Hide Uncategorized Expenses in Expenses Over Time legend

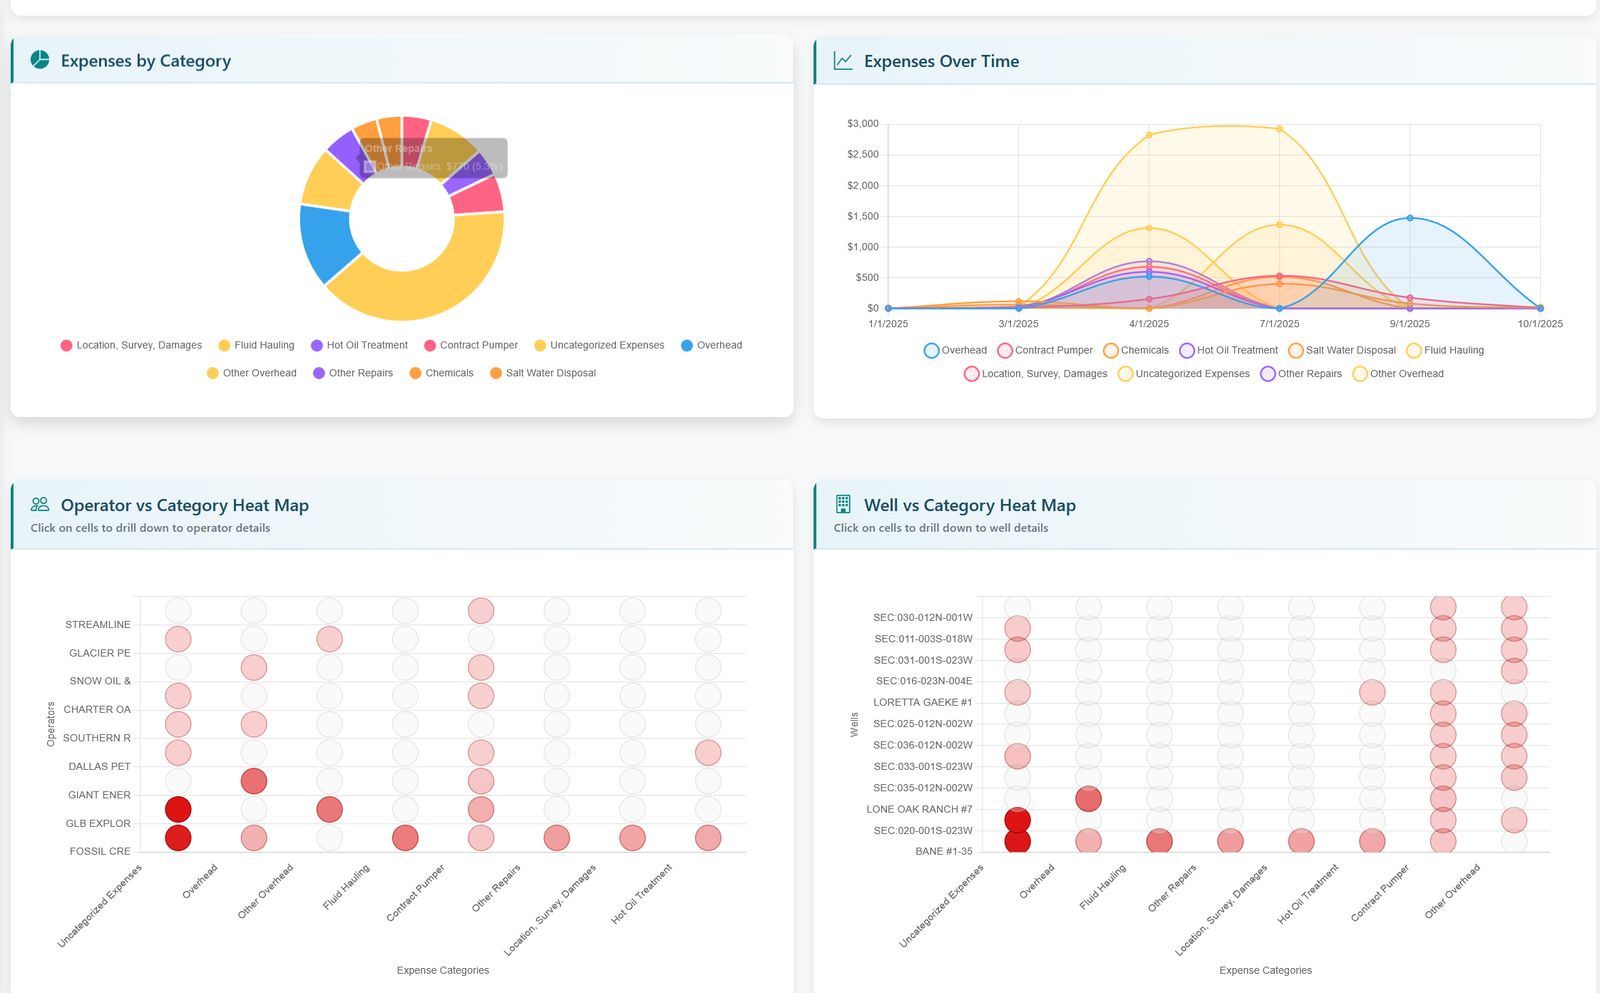[x=1184, y=374]
